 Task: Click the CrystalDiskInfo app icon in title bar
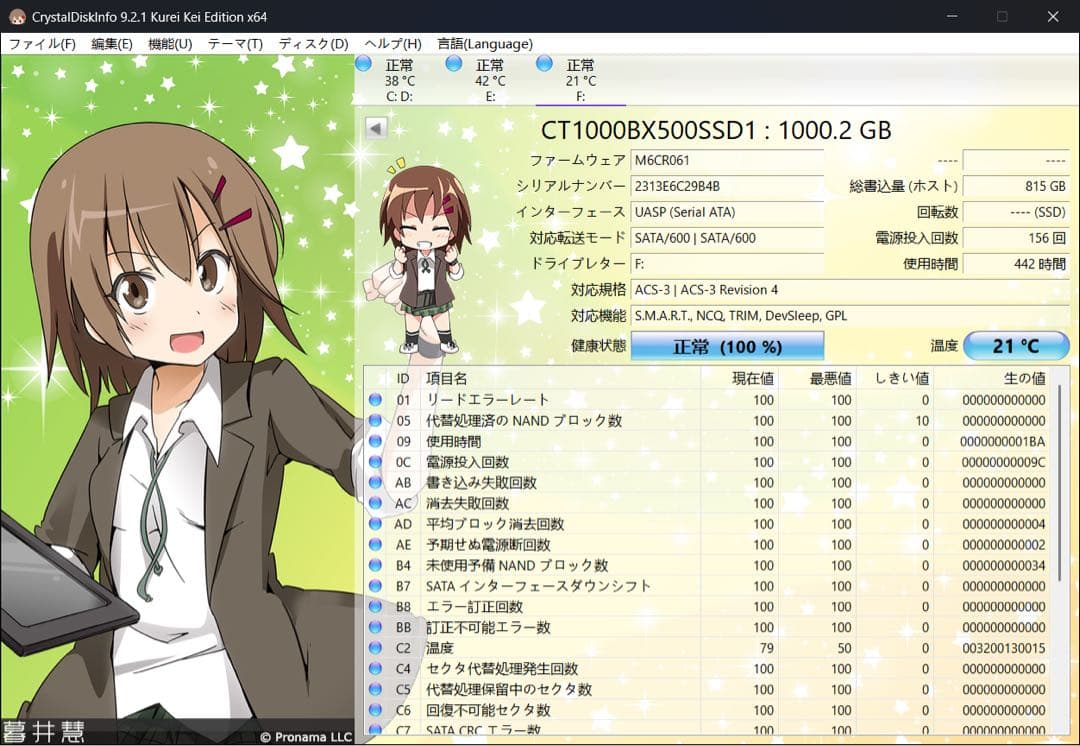click(x=17, y=17)
